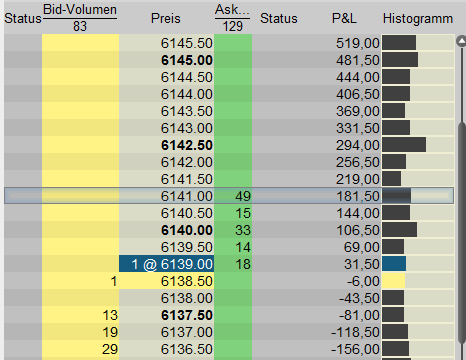
Task: Click P&L value -156,00
Action: pos(355,349)
